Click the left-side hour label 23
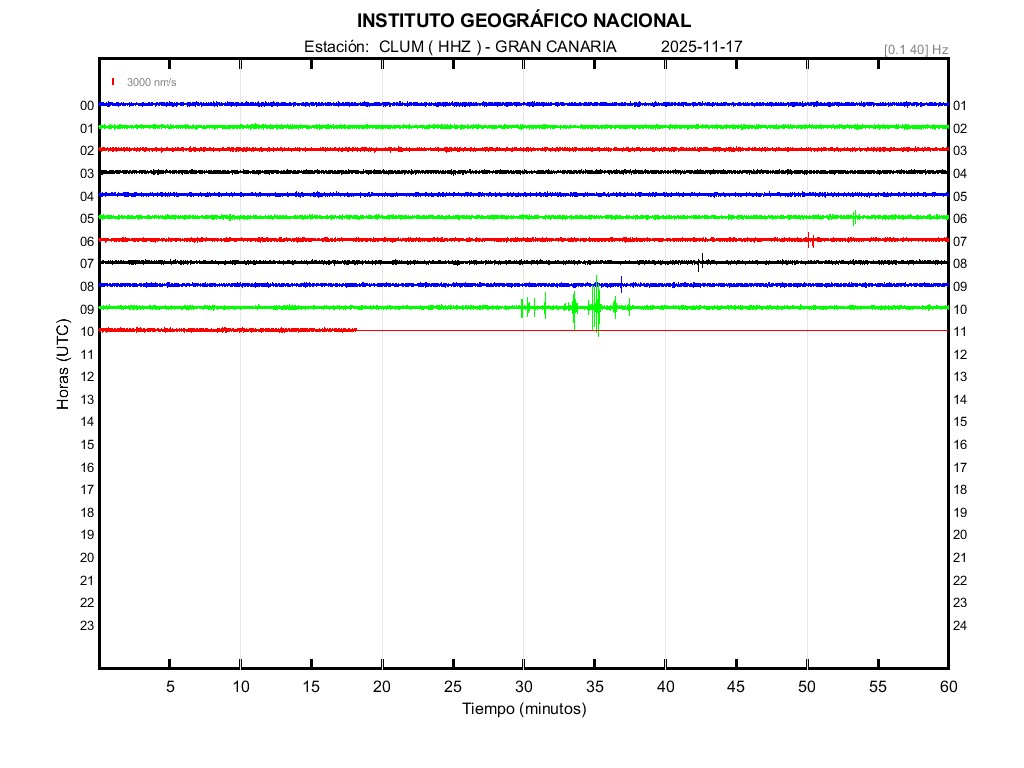This screenshot has width=1024, height=768. tap(87, 625)
